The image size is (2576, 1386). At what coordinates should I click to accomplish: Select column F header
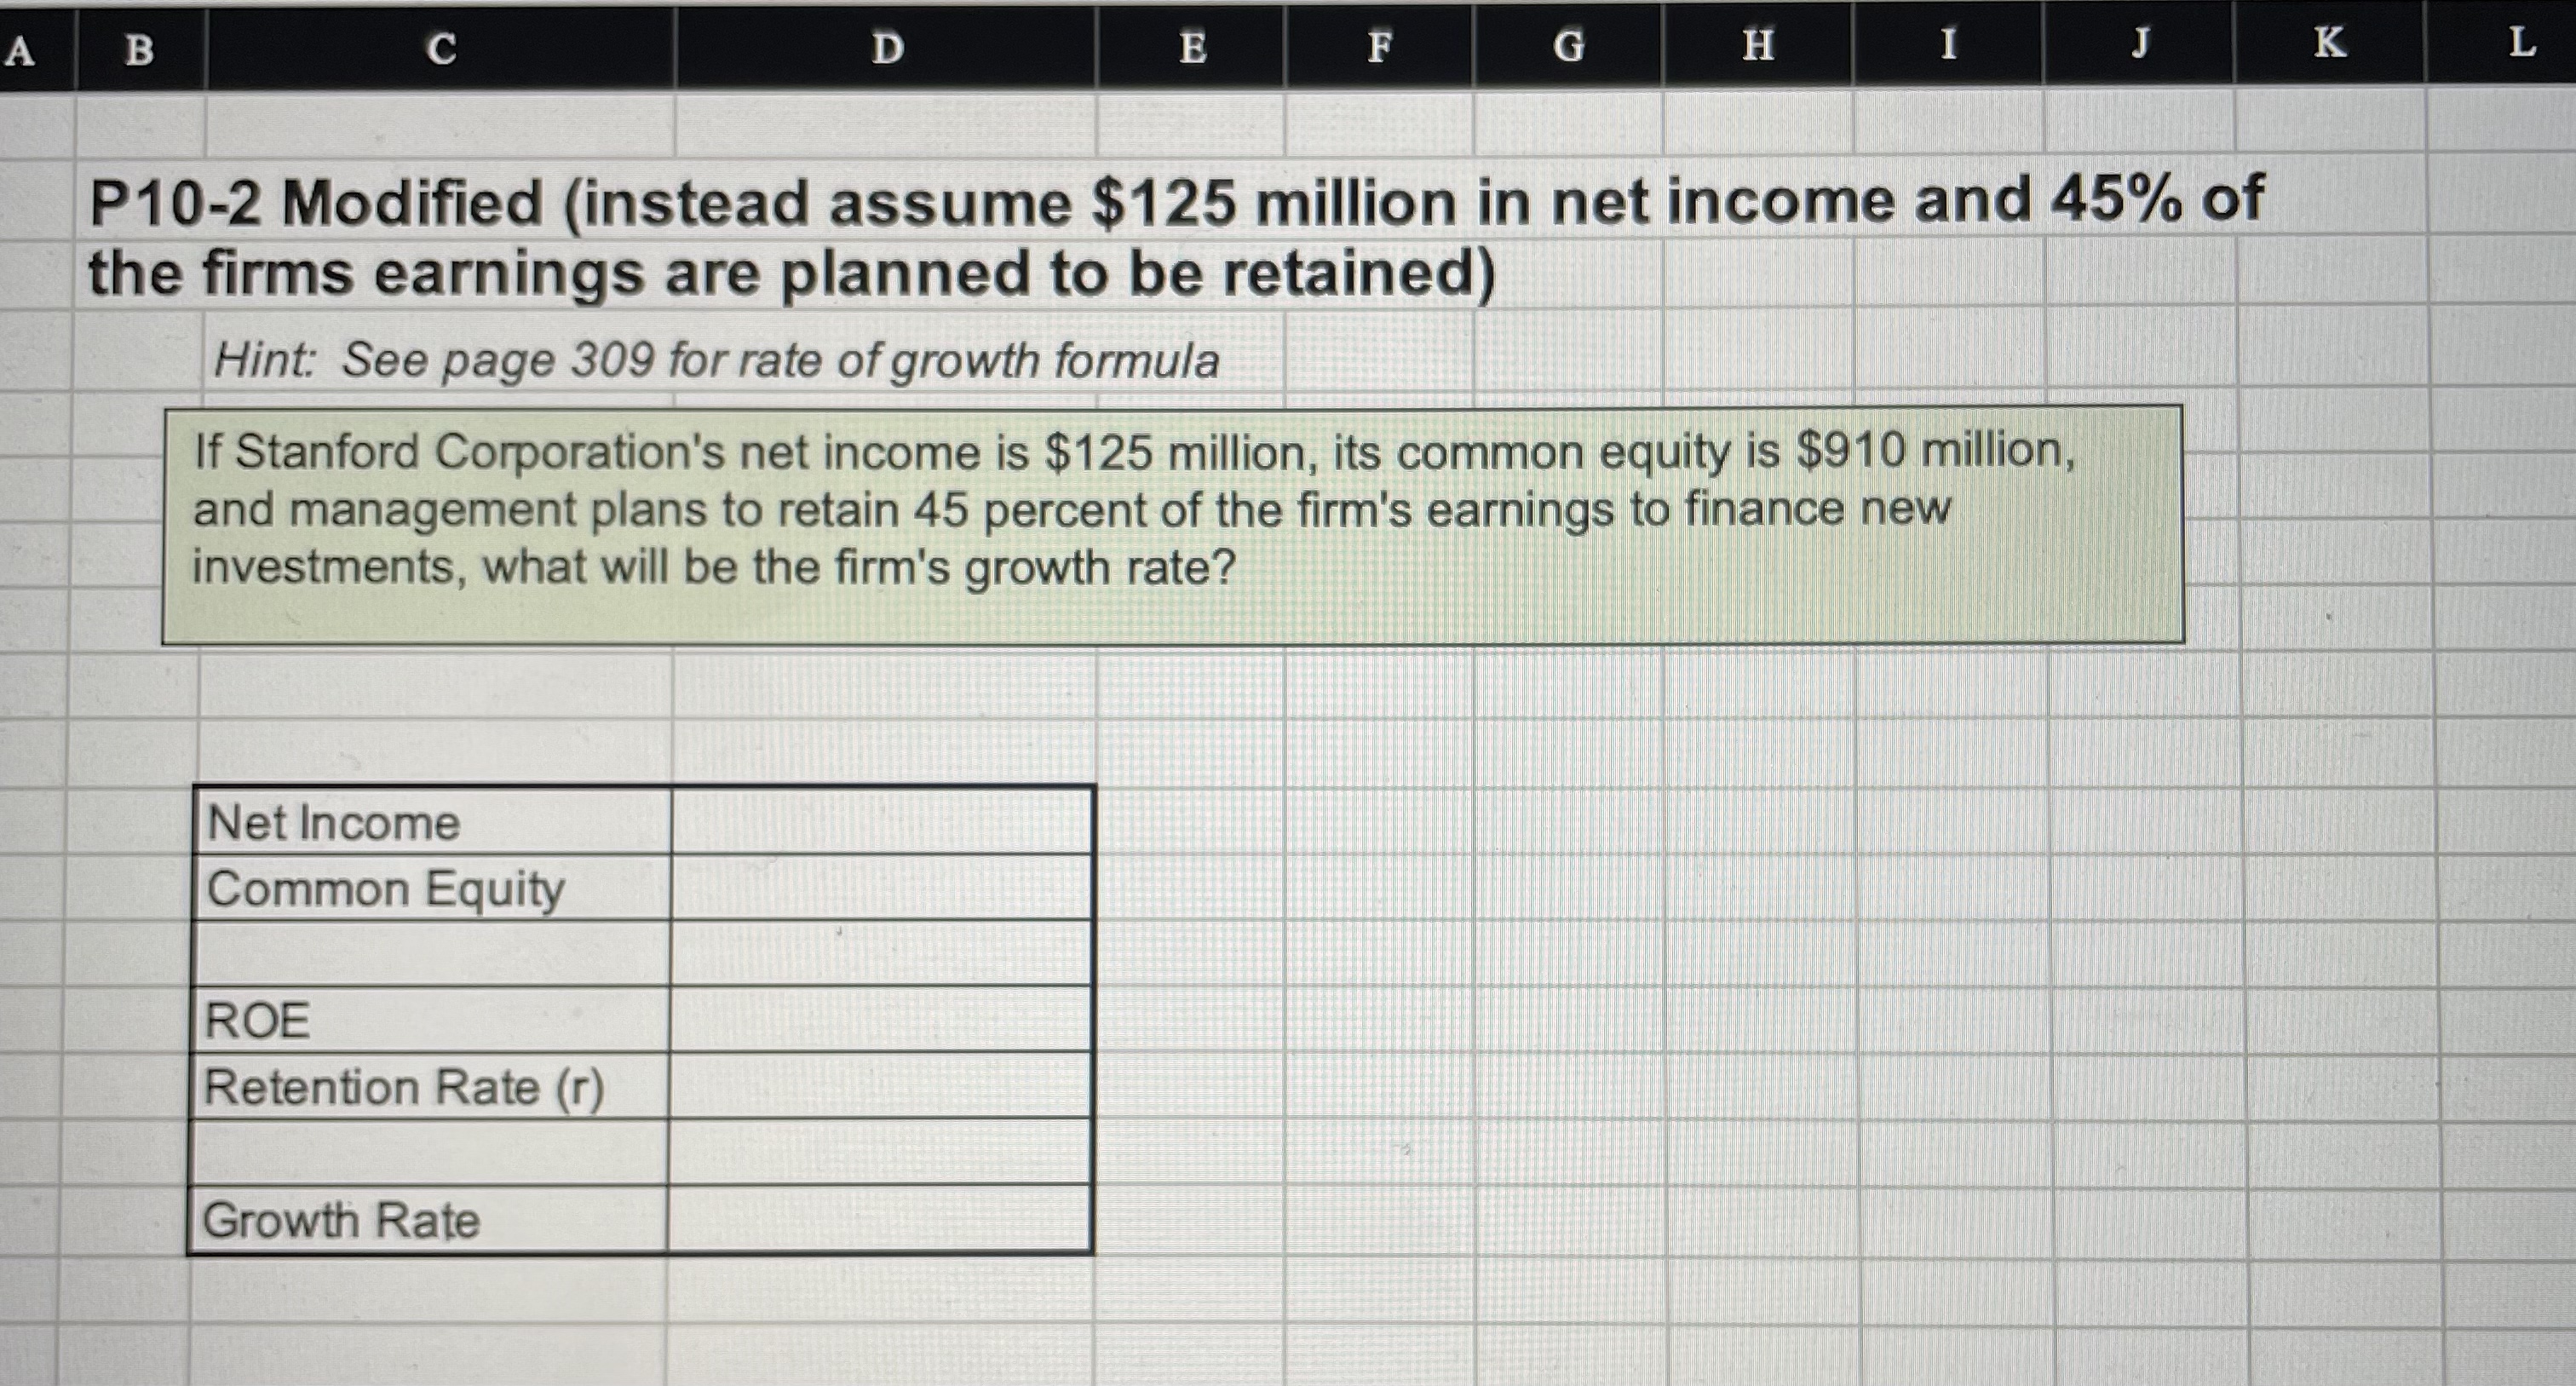click(x=1379, y=46)
